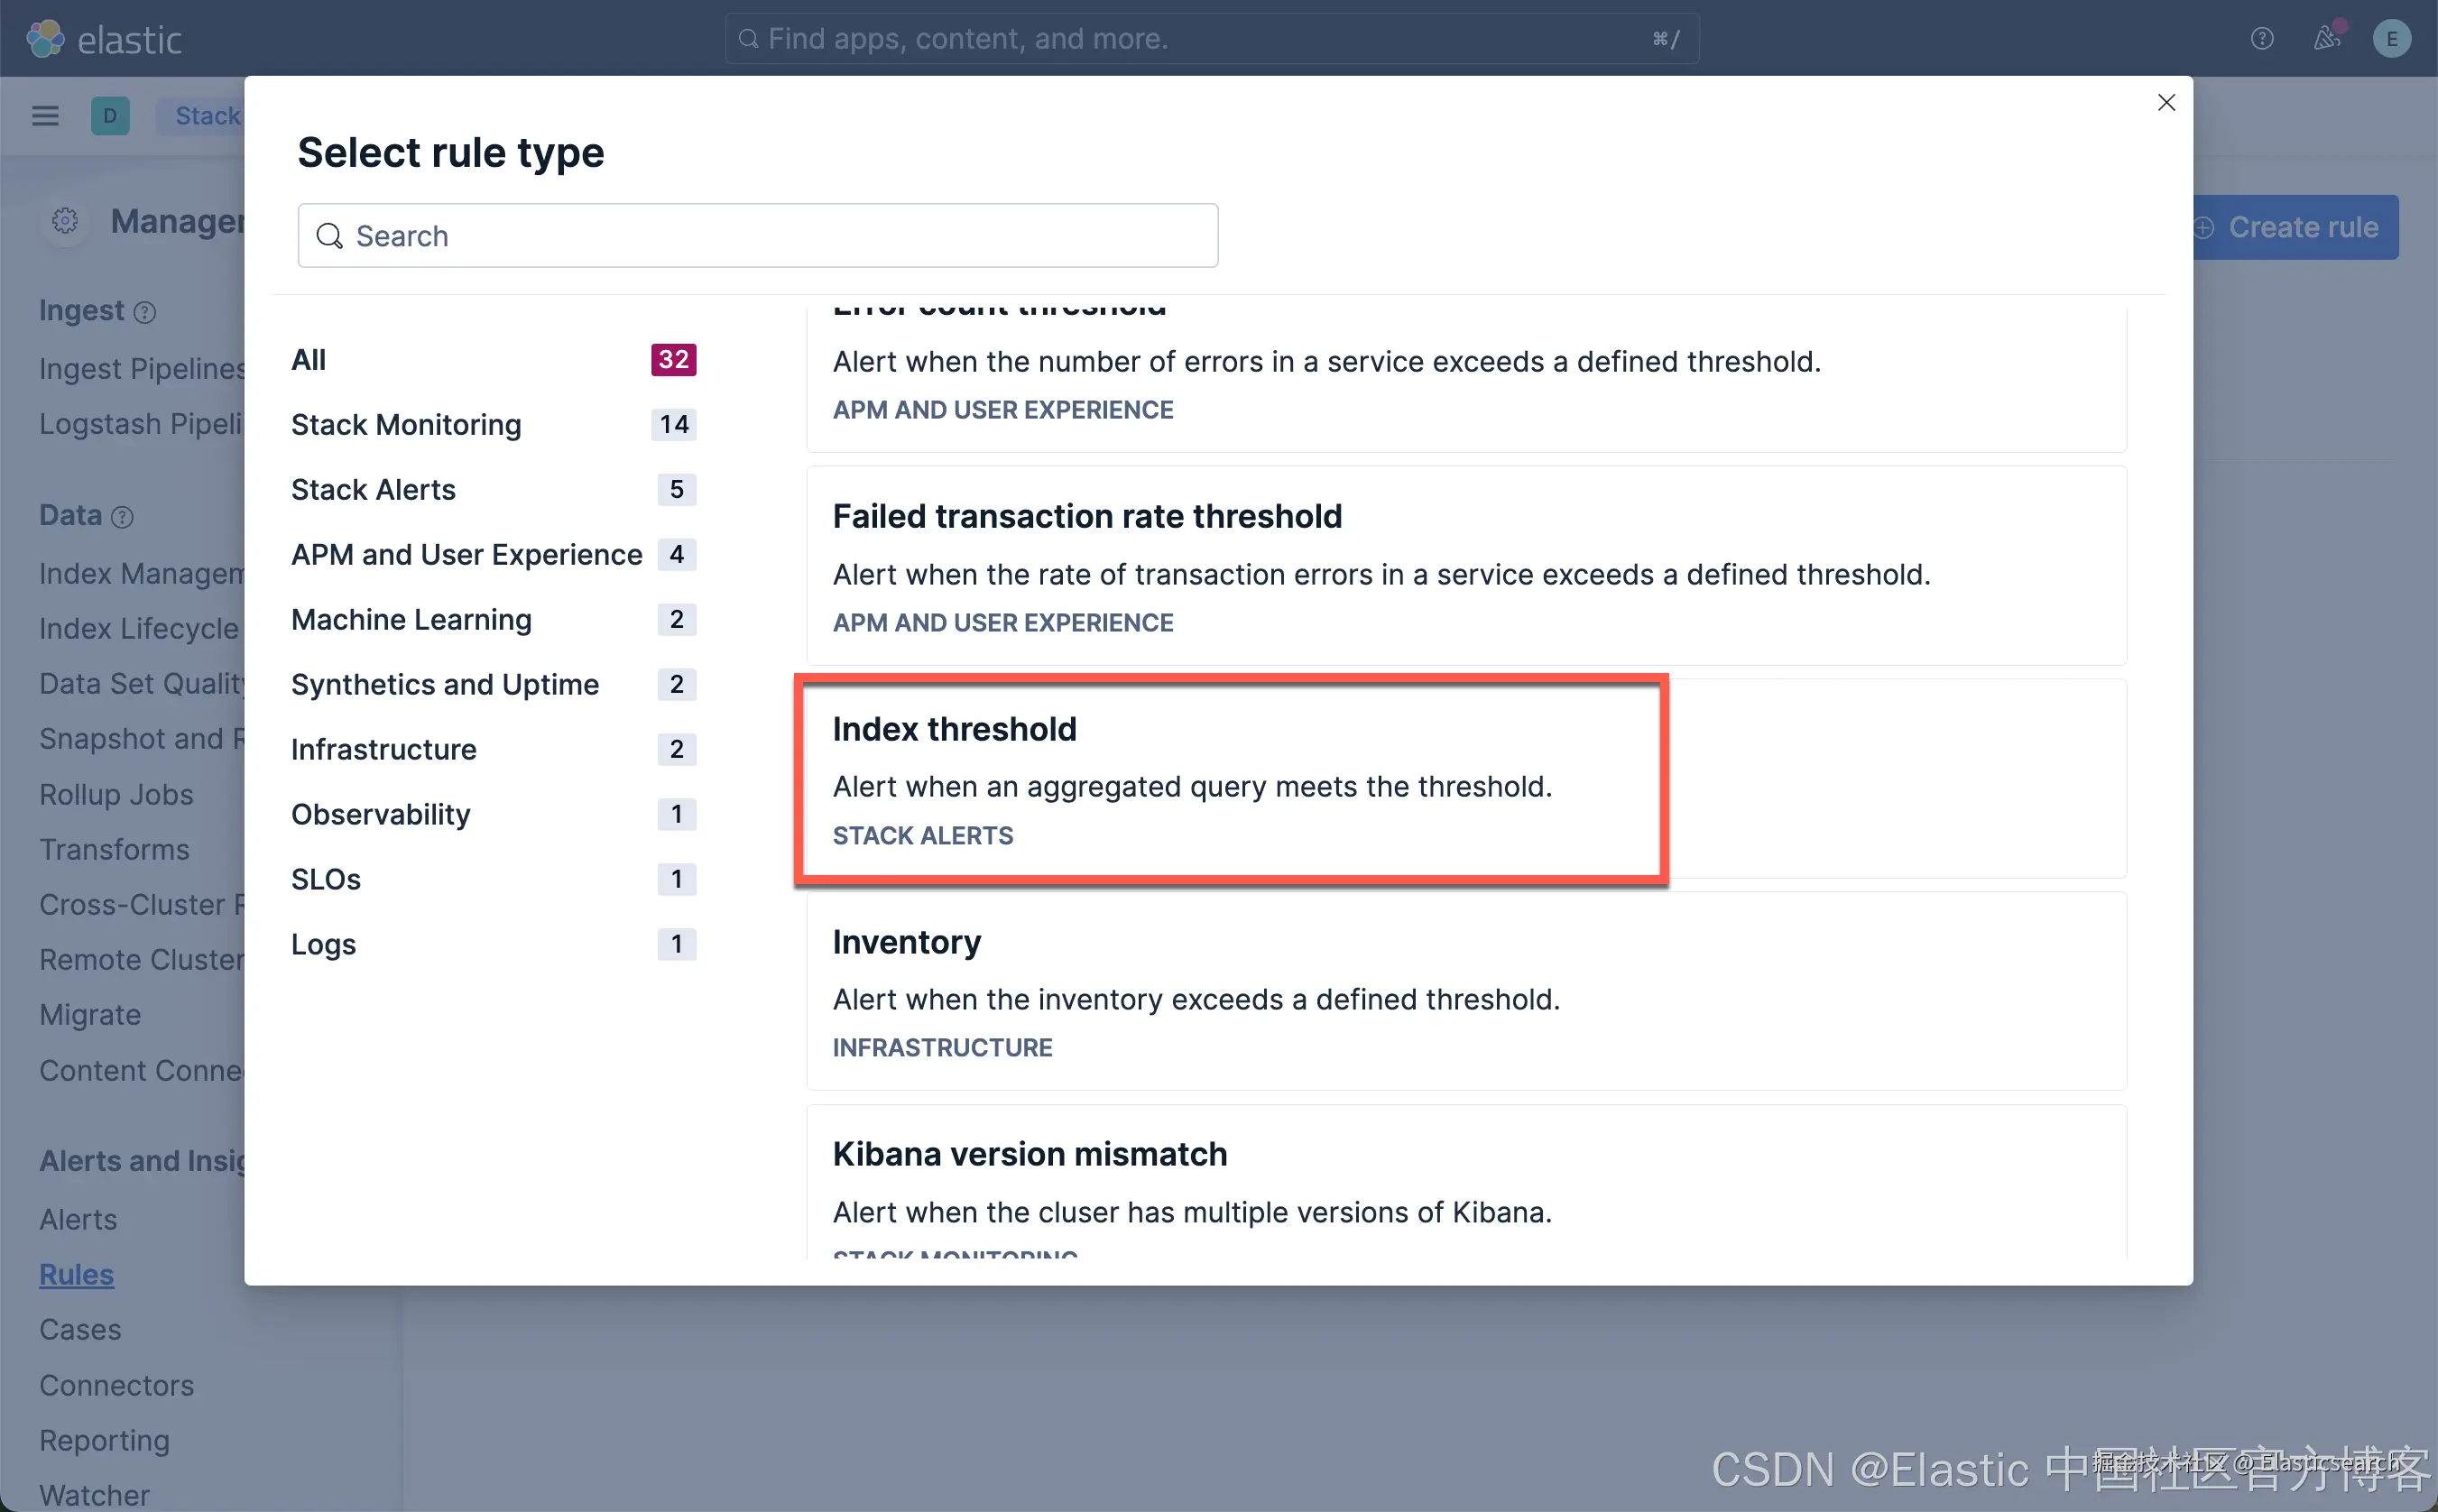Open the newsfeed notifications icon
This screenshot has height=1512, width=2438.
tap(2326, 39)
